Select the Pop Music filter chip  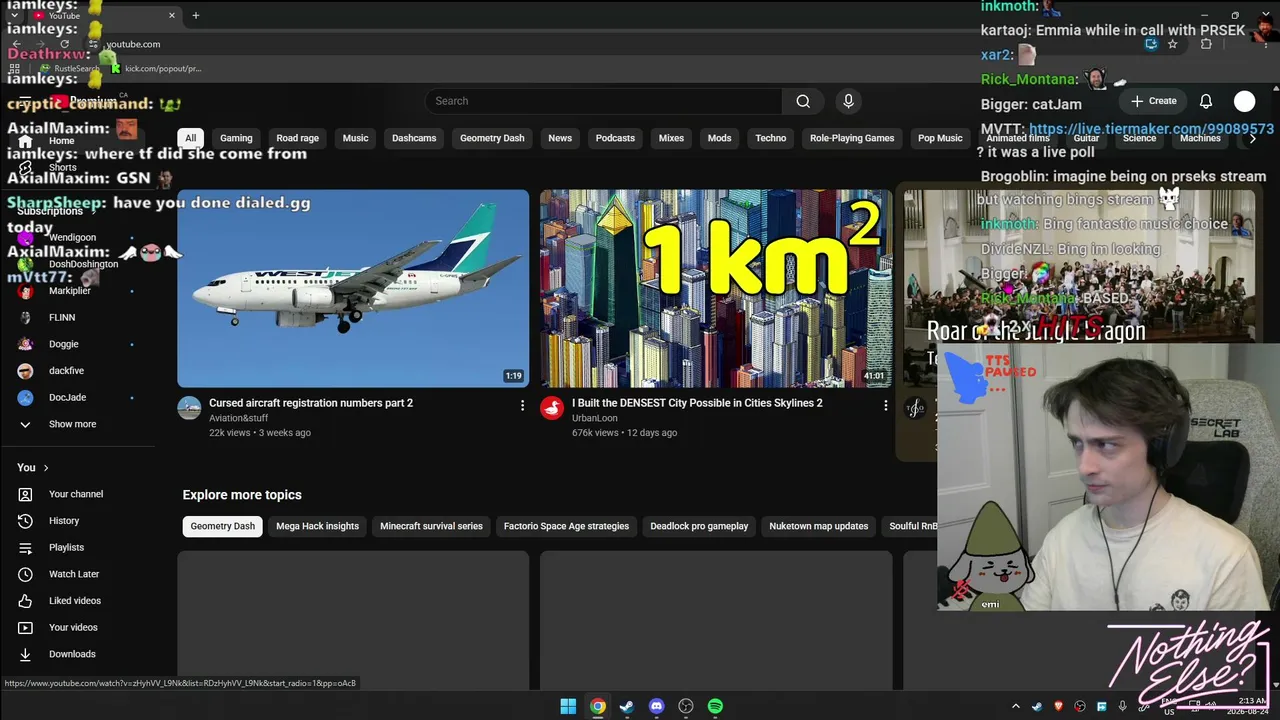tap(940, 138)
